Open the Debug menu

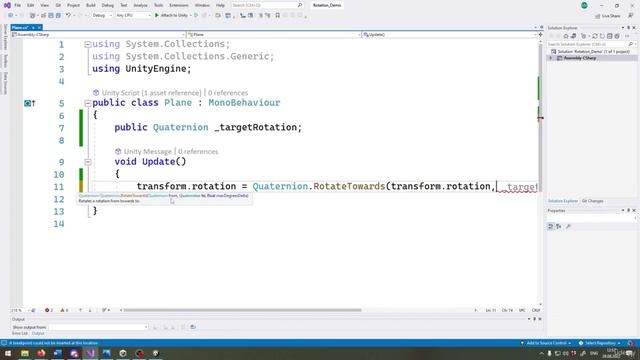108,5
